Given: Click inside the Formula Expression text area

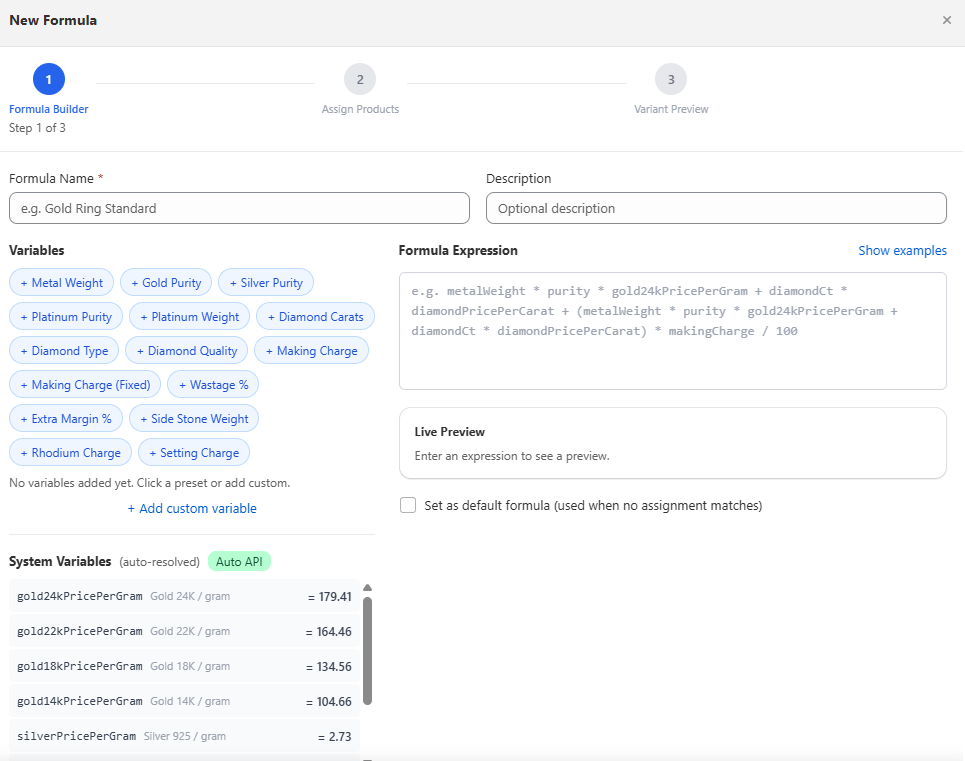Looking at the screenshot, I should (x=672, y=331).
